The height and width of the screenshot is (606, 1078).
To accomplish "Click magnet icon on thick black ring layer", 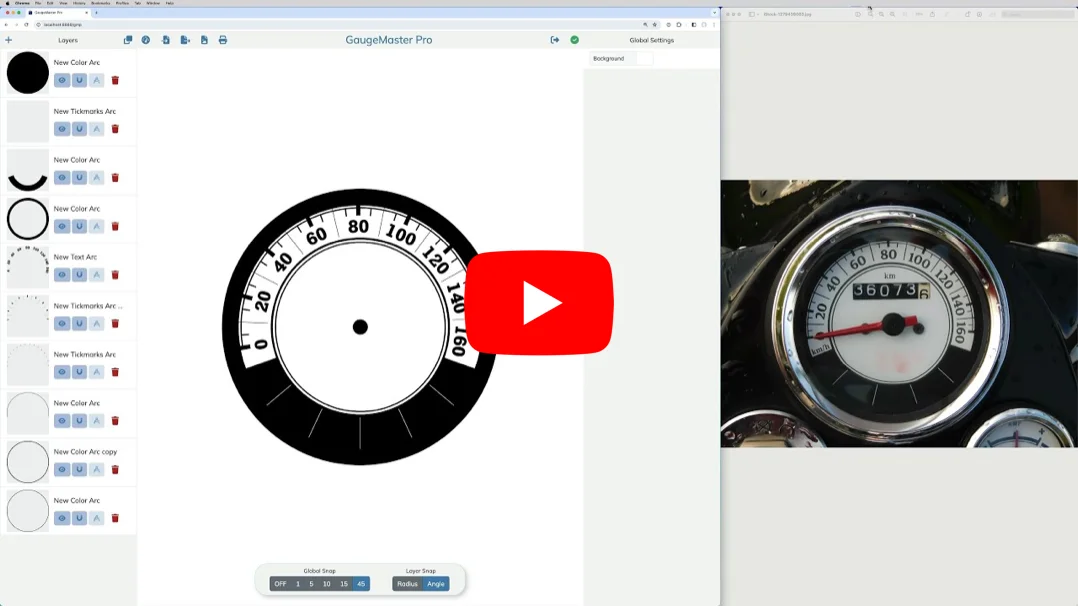I will click(79, 226).
